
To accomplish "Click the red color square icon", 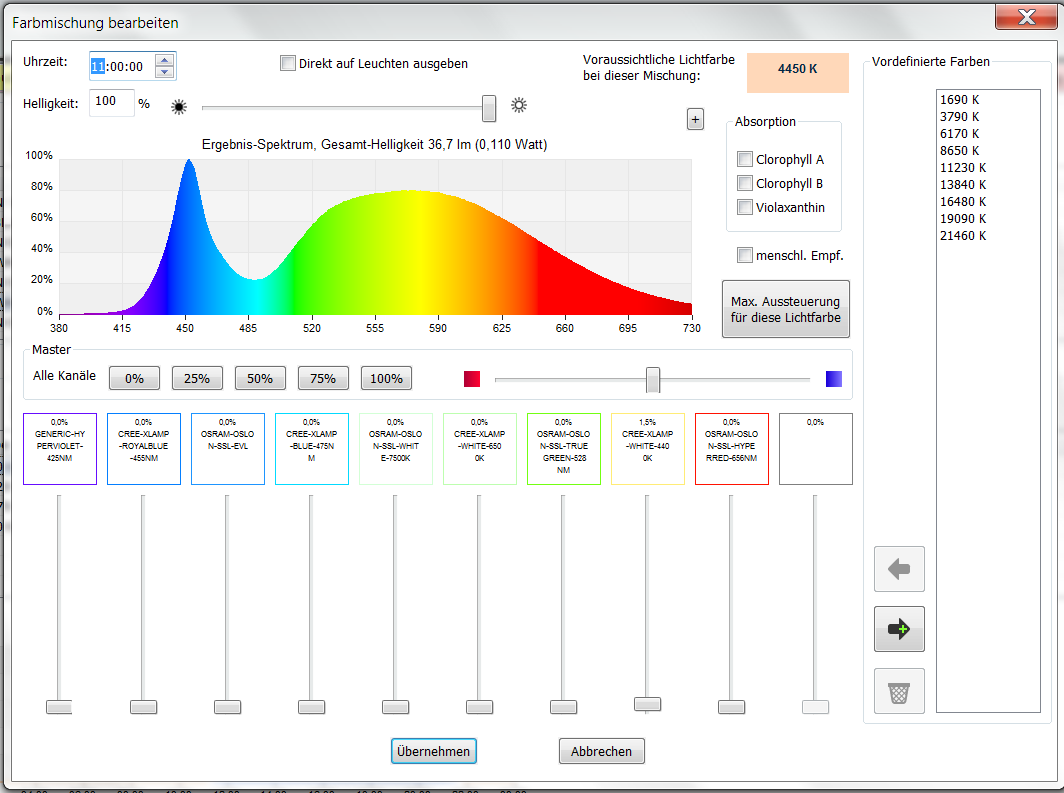I will (x=472, y=379).
